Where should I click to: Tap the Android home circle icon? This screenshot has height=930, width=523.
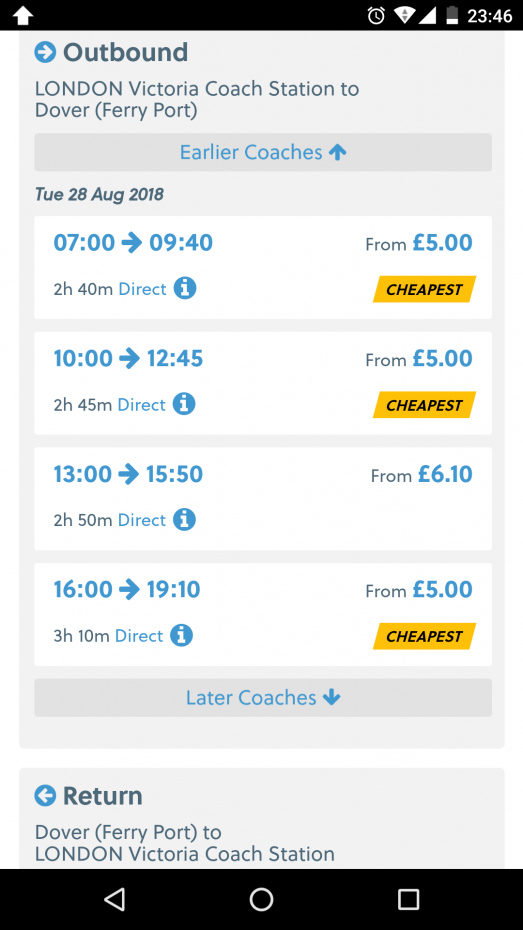pyautogui.click(x=262, y=899)
